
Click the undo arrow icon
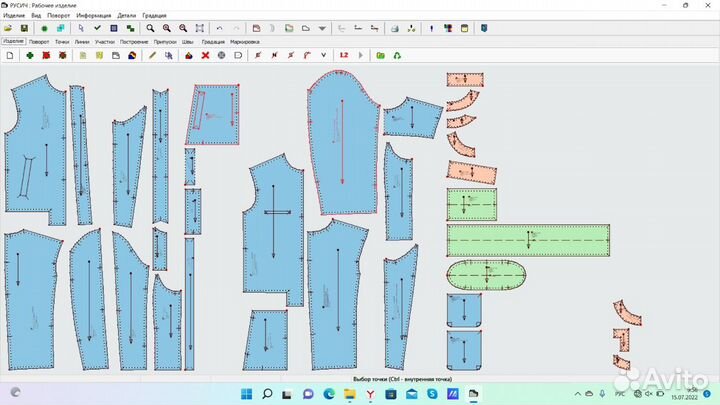219,28
